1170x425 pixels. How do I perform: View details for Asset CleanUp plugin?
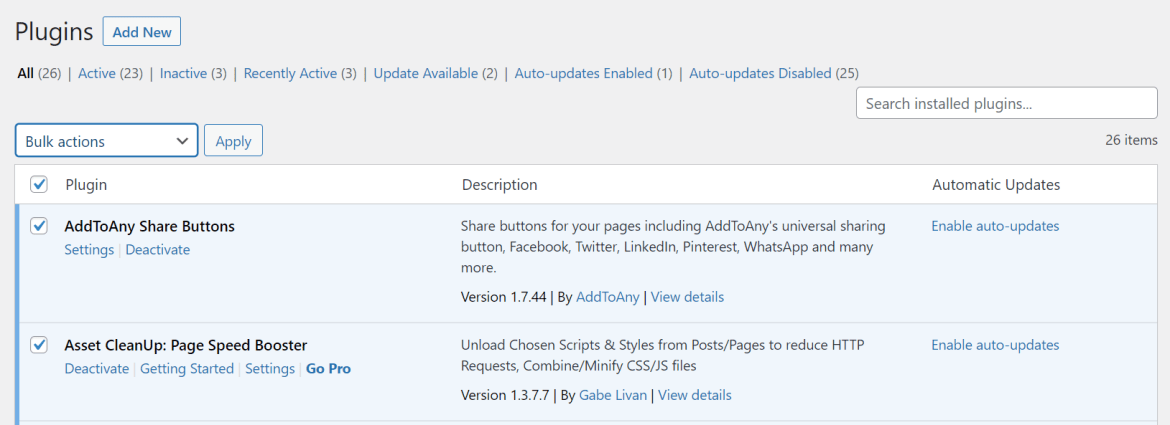click(x=694, y=395)
